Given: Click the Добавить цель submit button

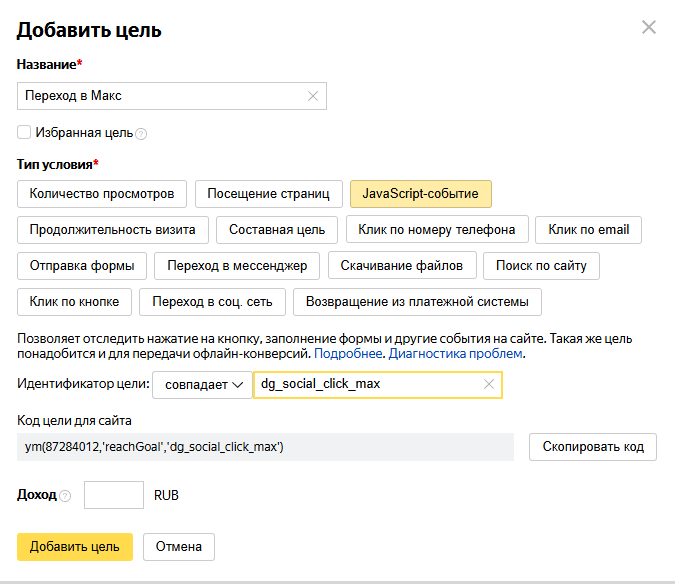Looking at the screenshot, I should click(x=75, y=546).
